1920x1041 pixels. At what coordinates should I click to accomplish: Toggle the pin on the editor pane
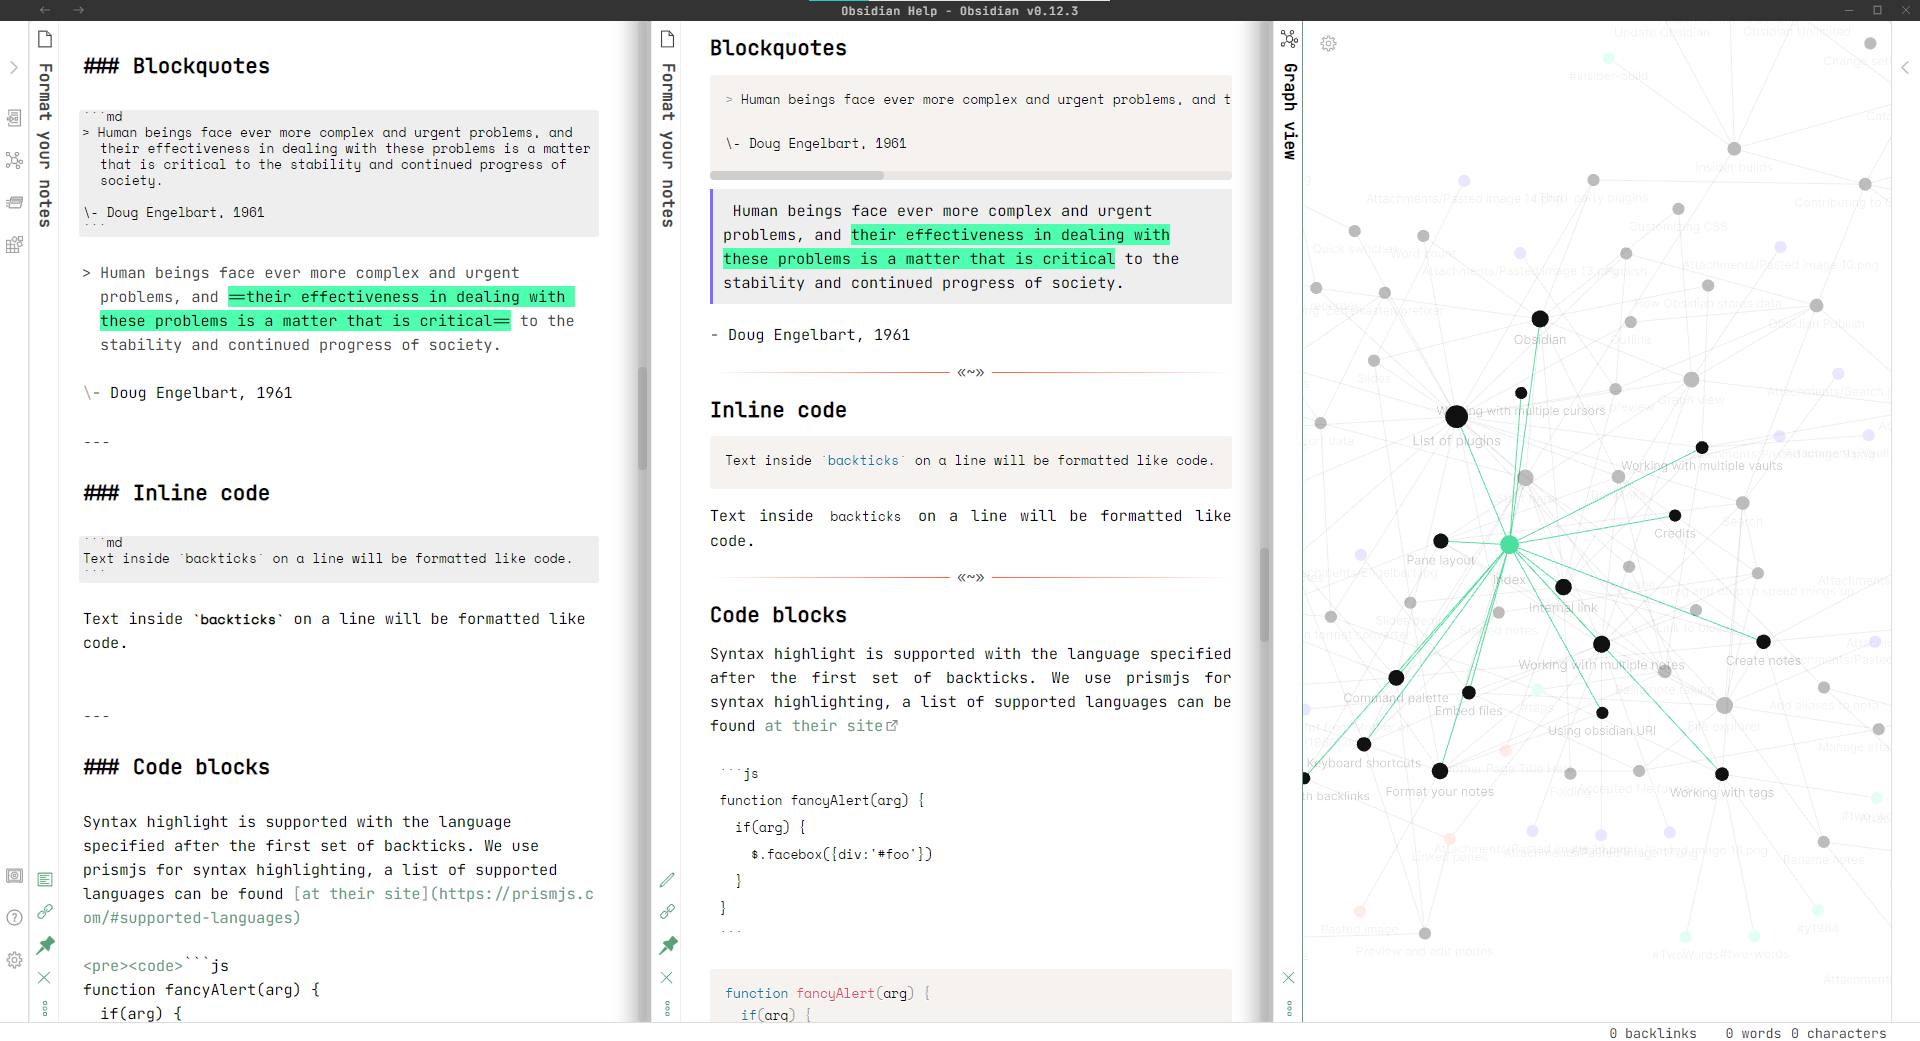tap(45, 945)
